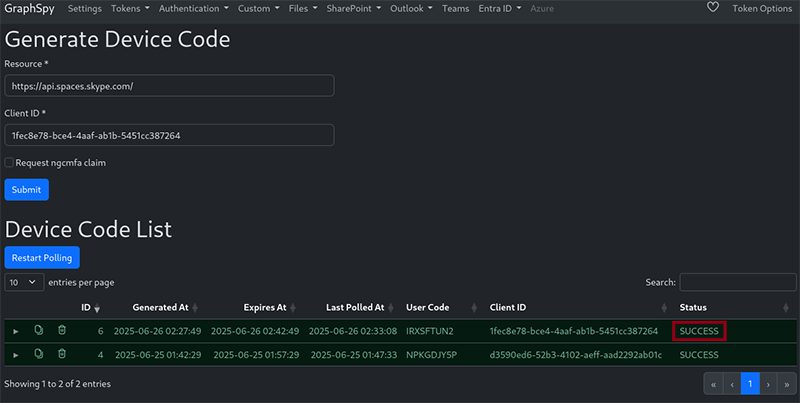The width and height of the screenshot is (800, 403).
Task: Click the heart icon in the navbar
Action: pos(713,8)
